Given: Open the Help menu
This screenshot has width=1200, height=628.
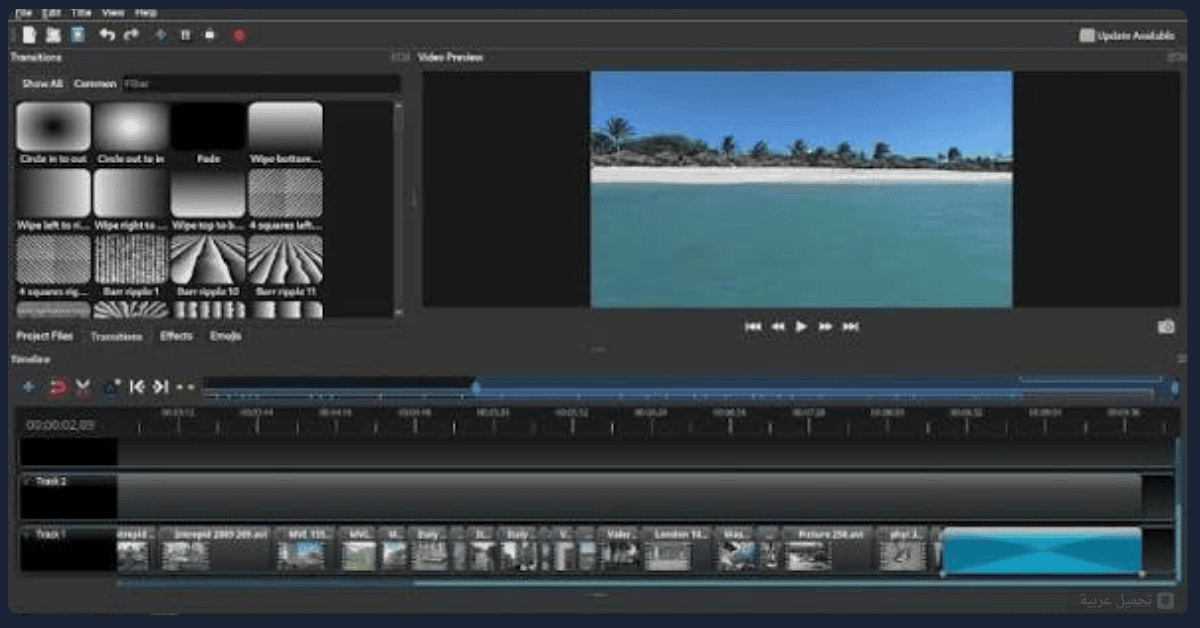Looking at the screenshot, I should (x=146, y=13).
